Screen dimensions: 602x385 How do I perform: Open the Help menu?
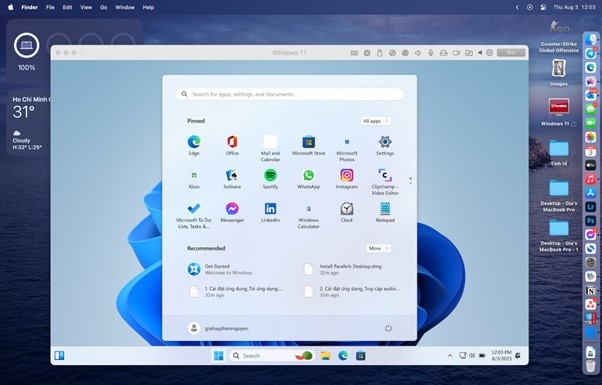[148, 7]
